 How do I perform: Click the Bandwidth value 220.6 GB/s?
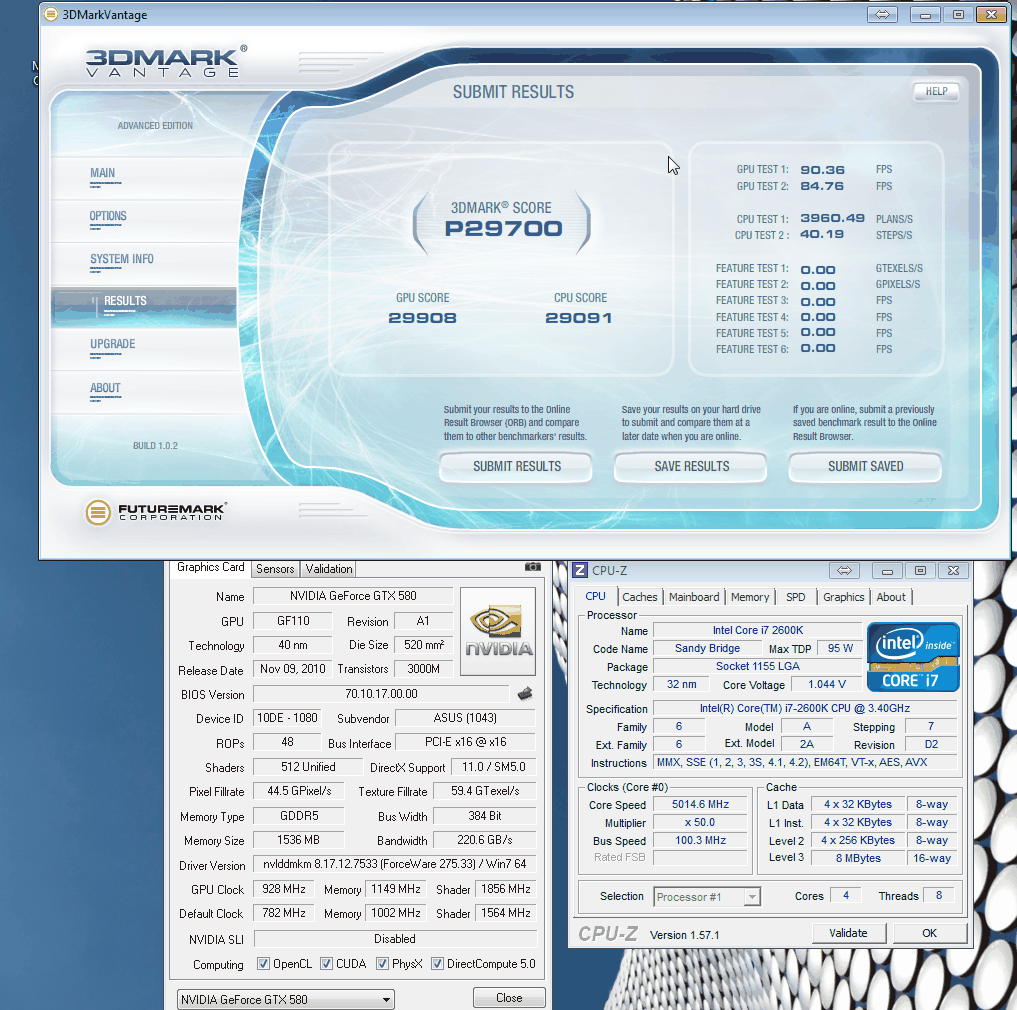[485, 840]
